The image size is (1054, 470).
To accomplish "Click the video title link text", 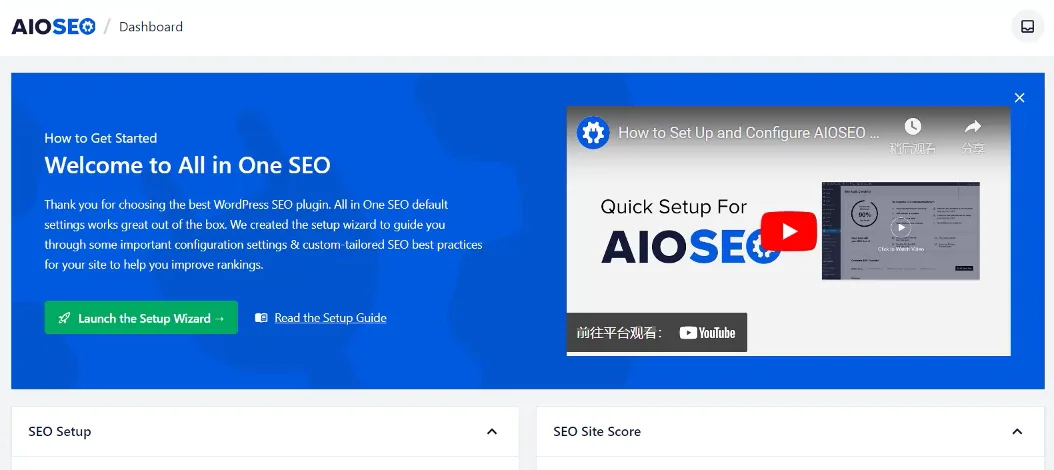I will [749, 132].
